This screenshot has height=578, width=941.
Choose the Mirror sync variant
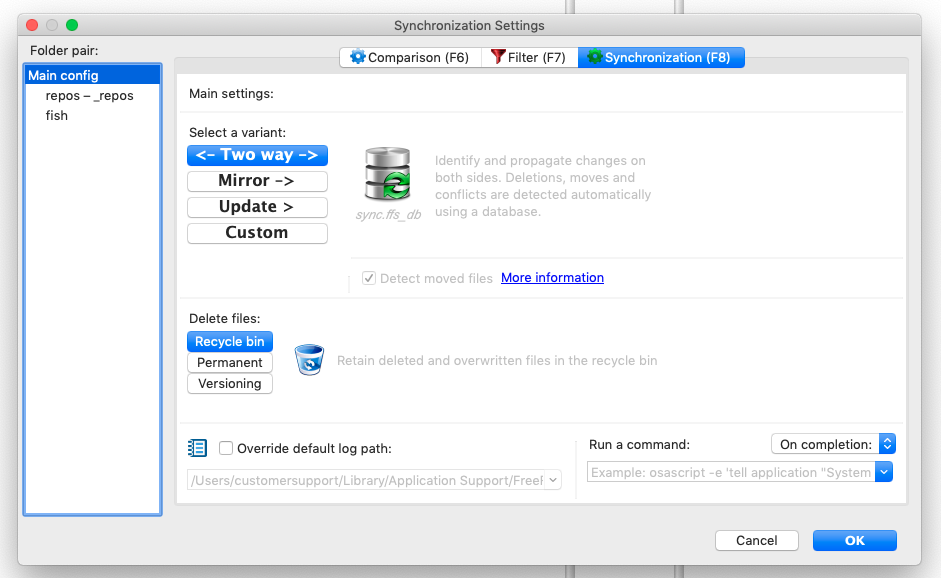[257, 181]
